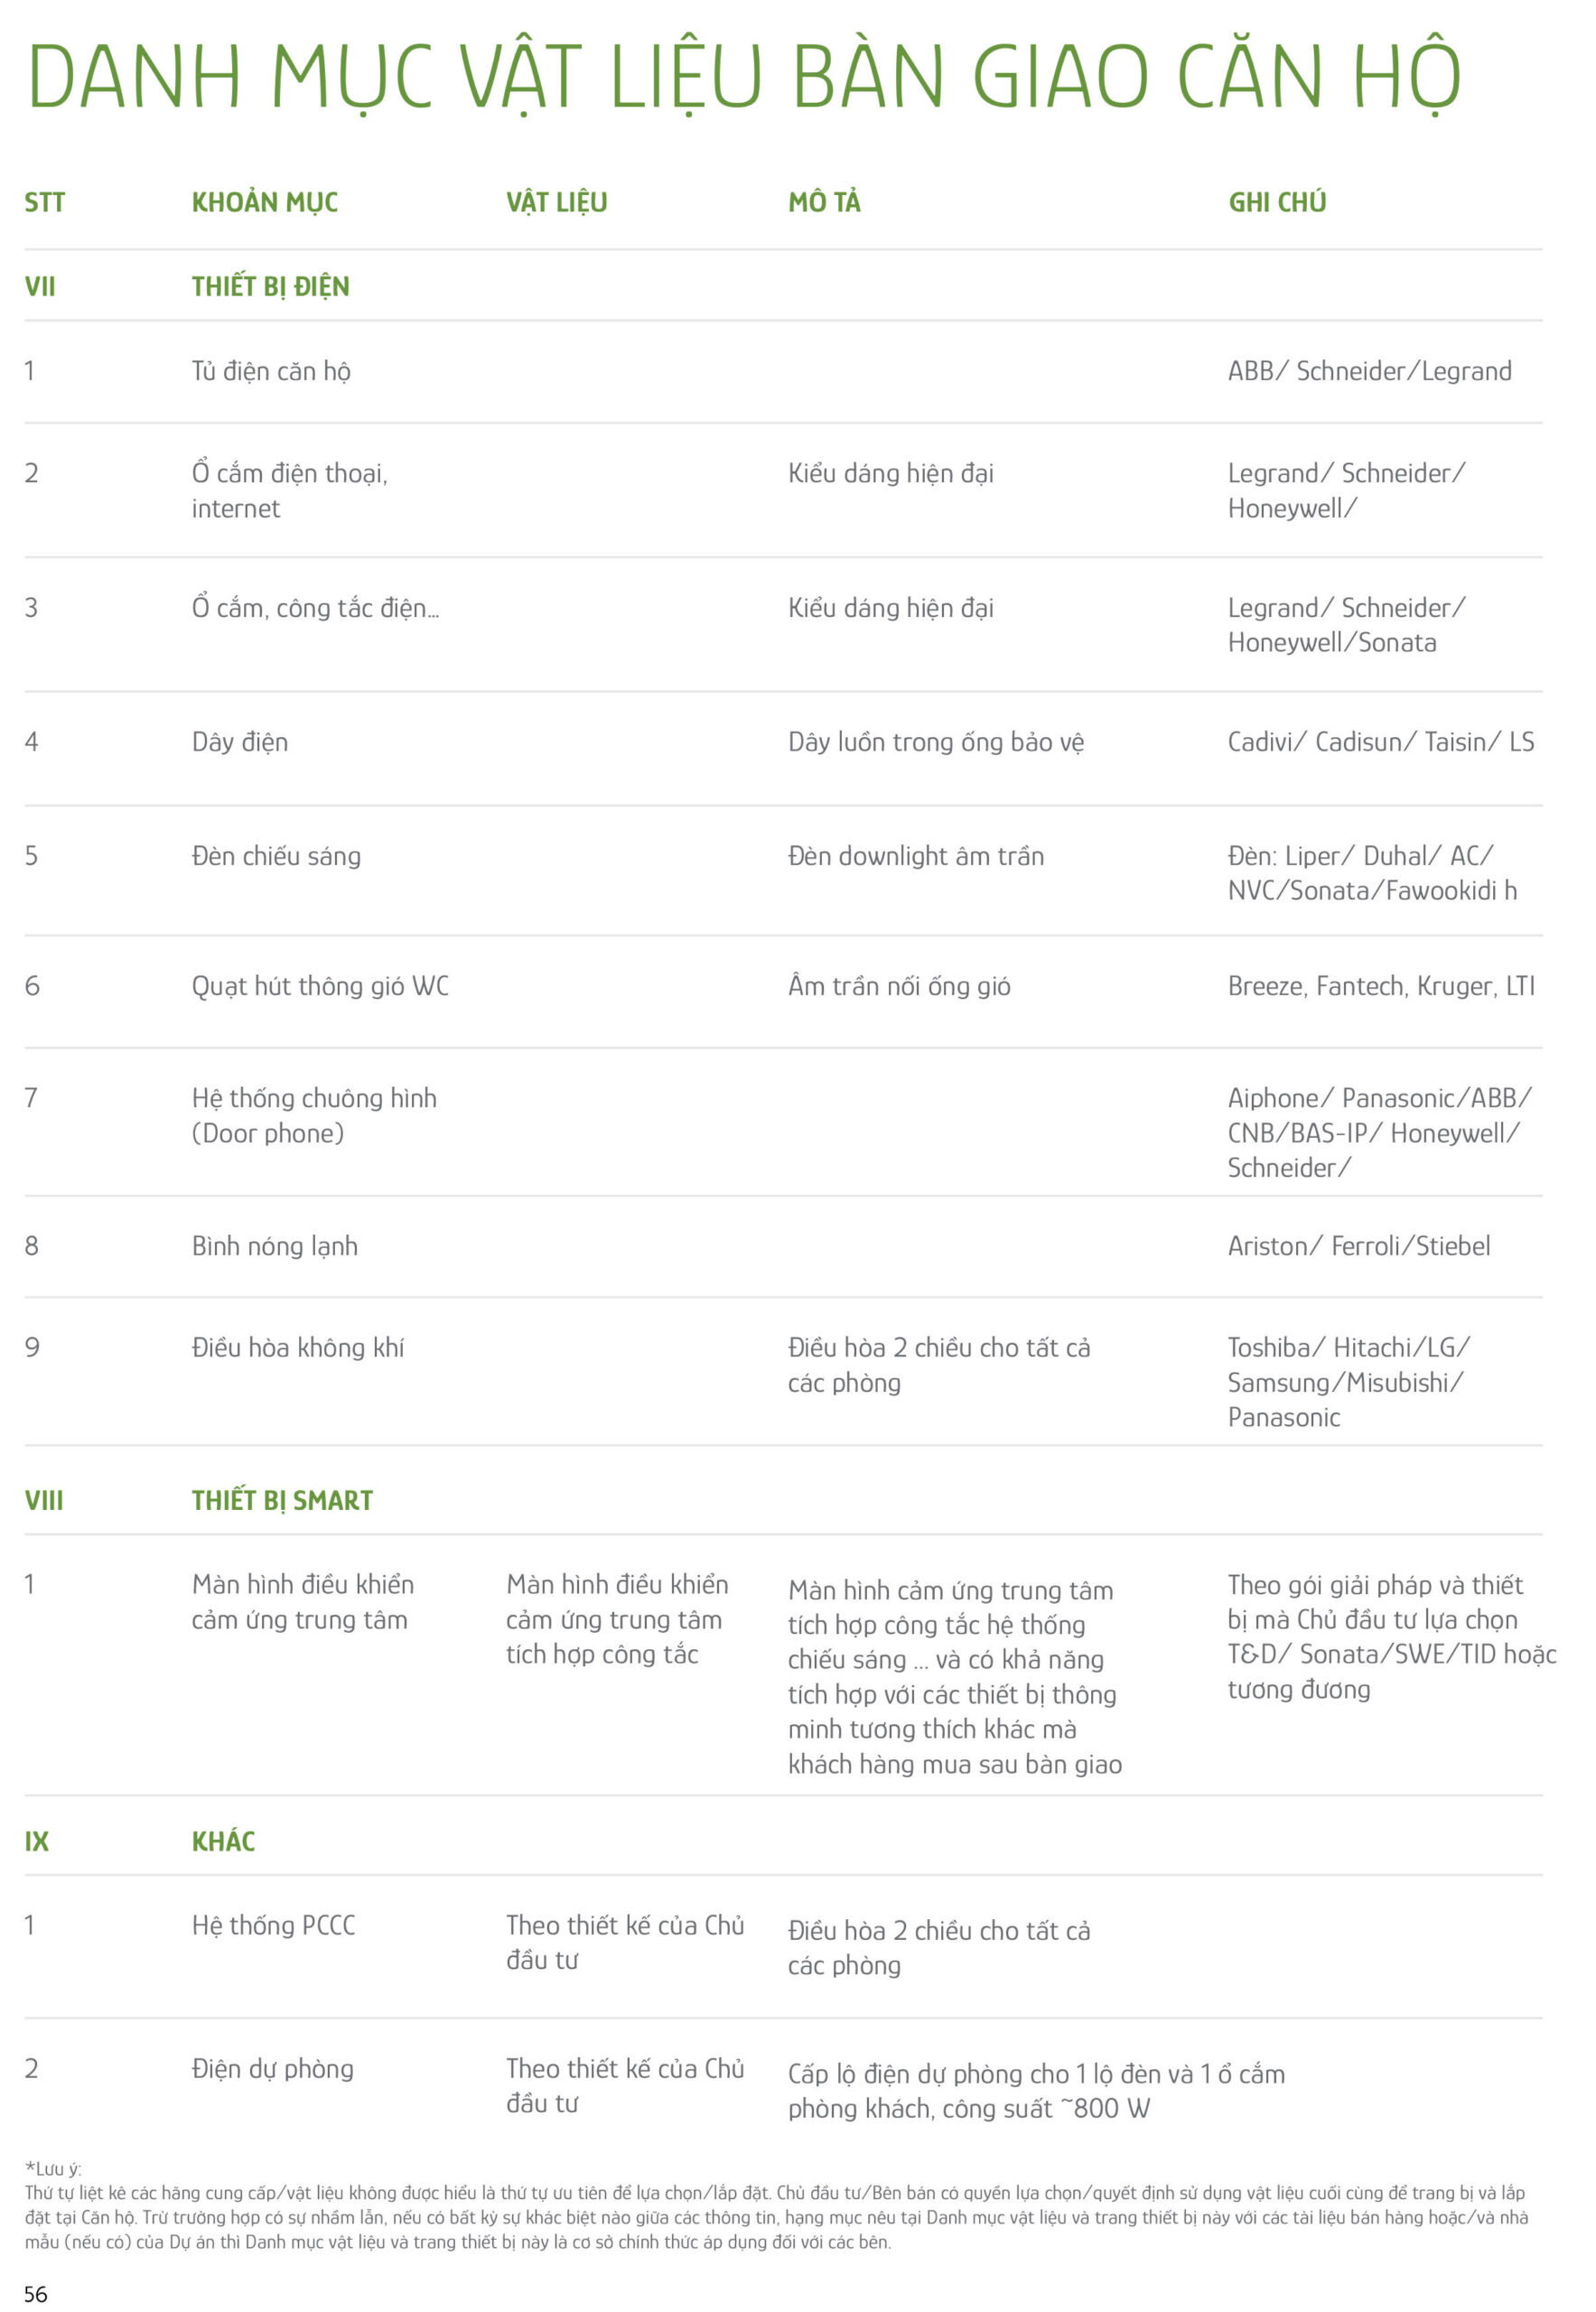This screenshot has height=2312, width=1596.
Task: Click the "GHI CHÚ" column header
Action: coord(1277,203)
